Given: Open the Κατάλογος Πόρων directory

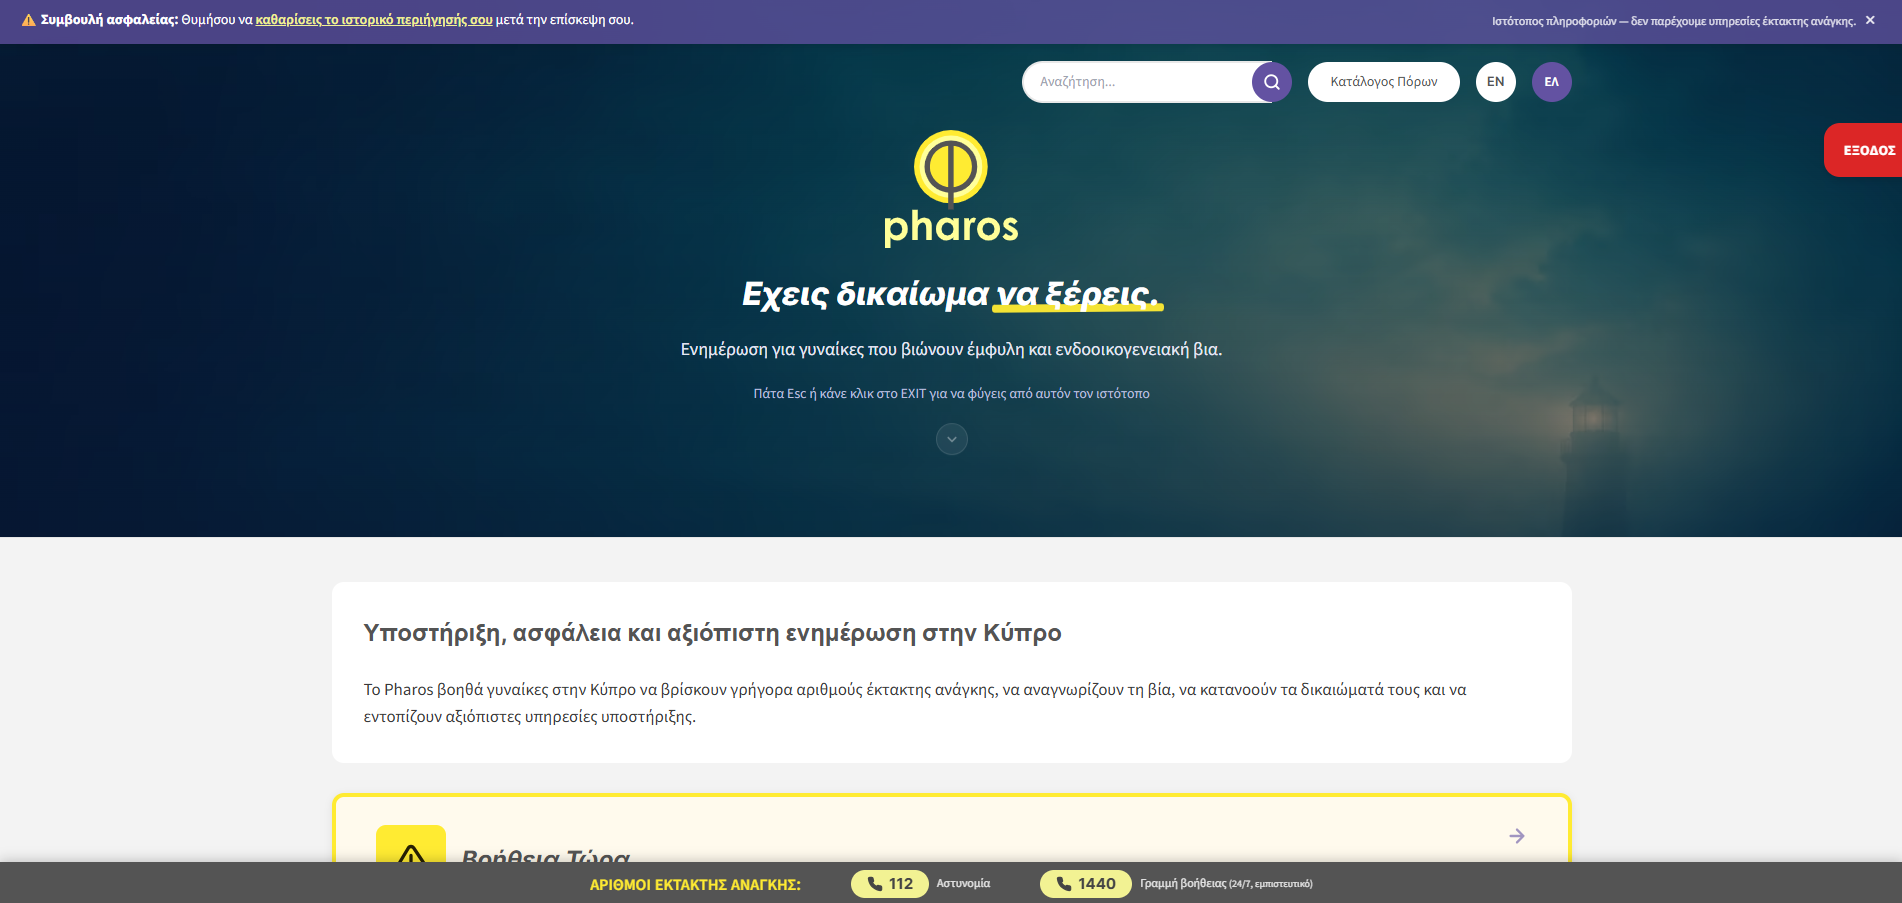Looking at the screenshot, I should (1383, 82).
